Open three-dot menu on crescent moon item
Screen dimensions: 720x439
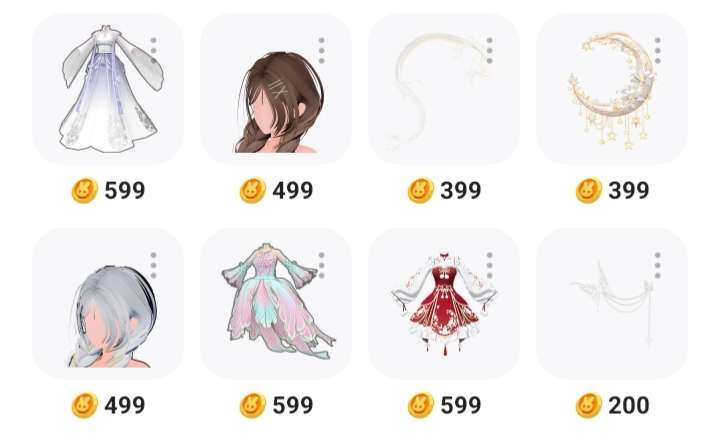(x=658, y=51)
